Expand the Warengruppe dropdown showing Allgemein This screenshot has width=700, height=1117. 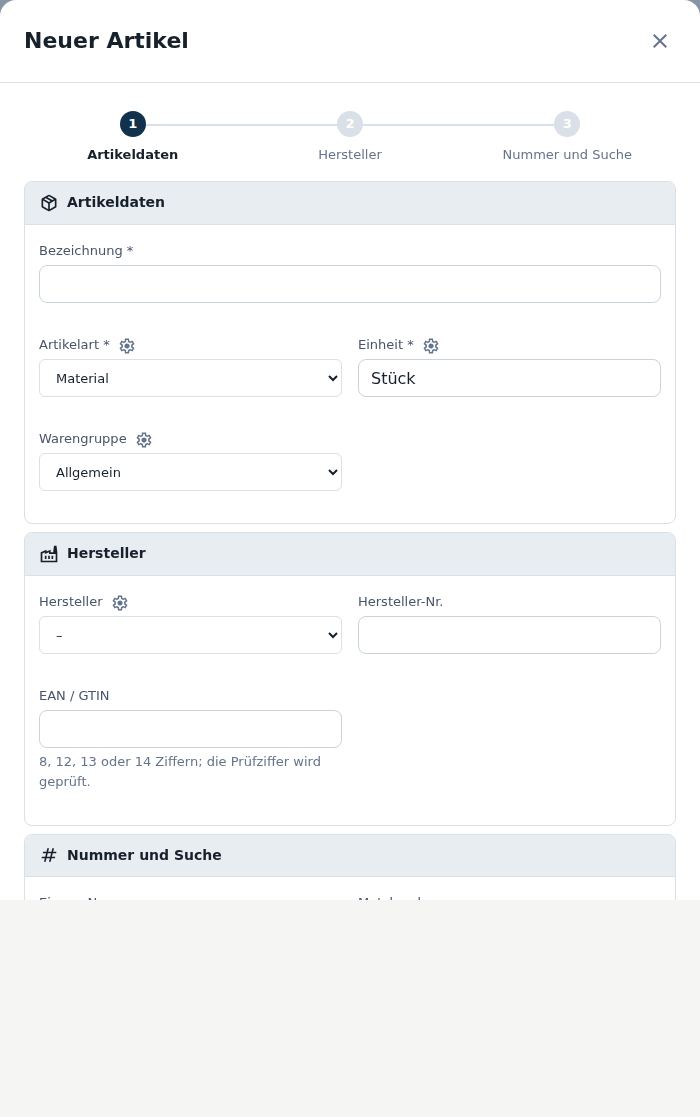tap(190, 472)
